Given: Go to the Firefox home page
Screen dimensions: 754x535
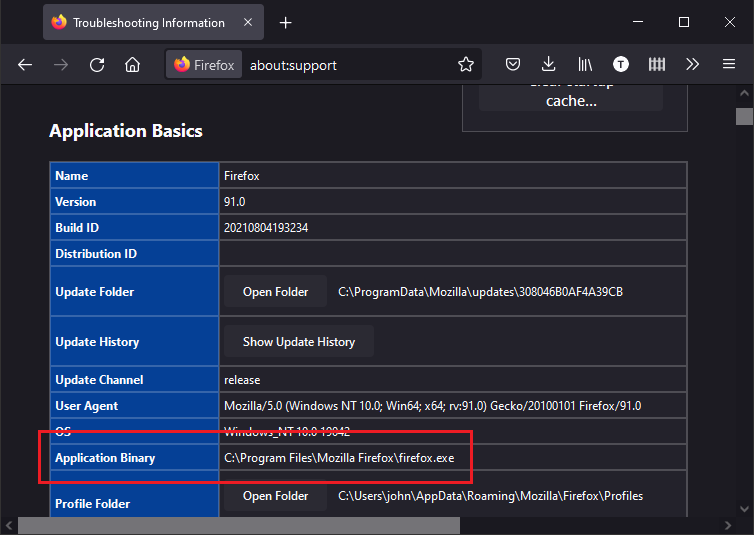Looking at the screenshot, I should point(132,65).
